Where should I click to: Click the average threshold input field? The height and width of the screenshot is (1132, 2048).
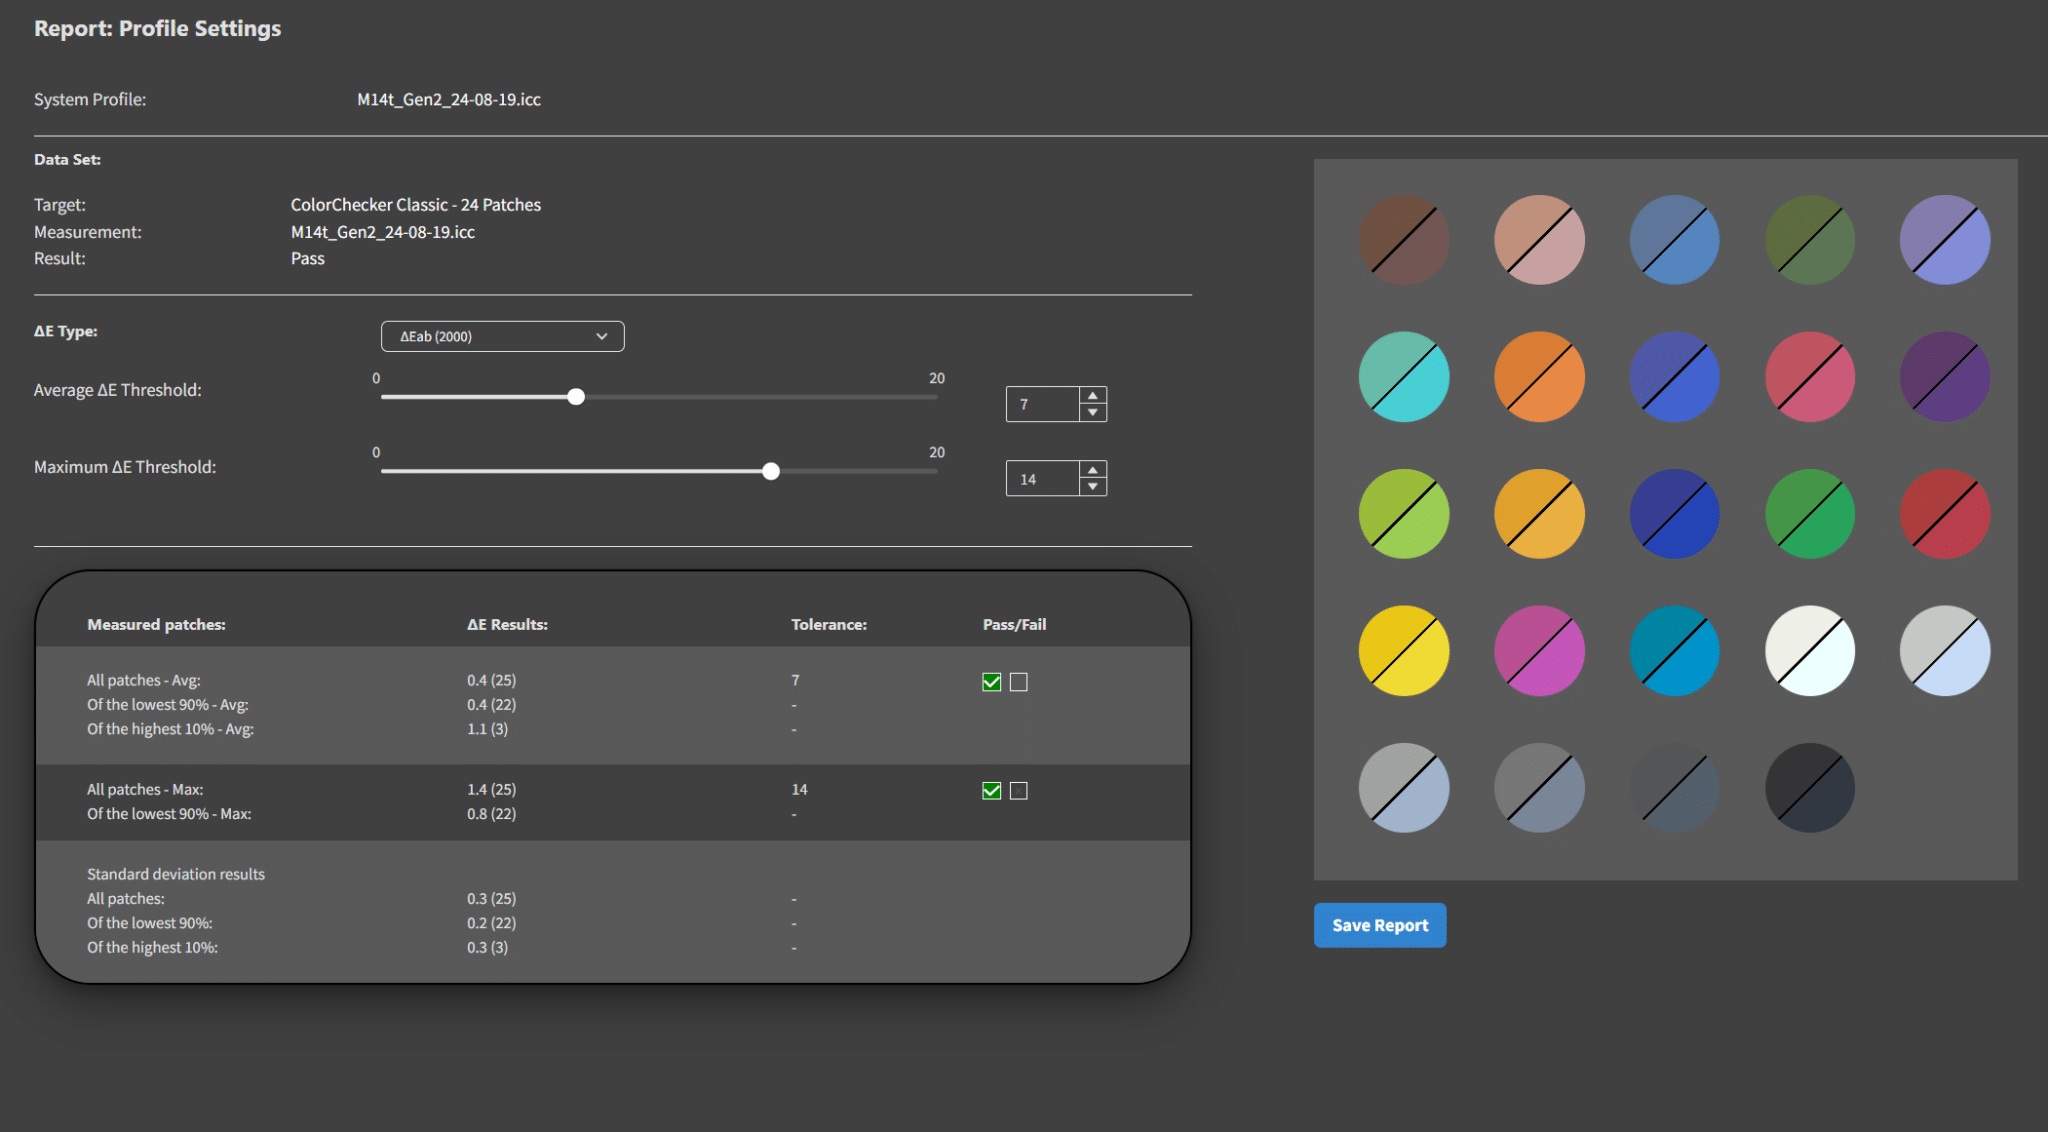click(1042, 404)
